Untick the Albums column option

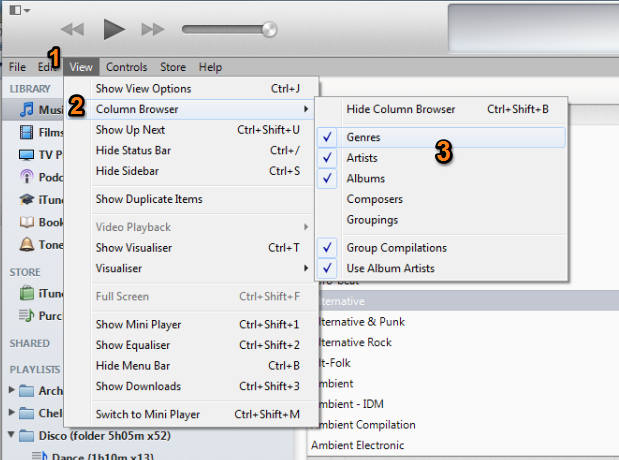pyautogui.click(x=441, y=178)
